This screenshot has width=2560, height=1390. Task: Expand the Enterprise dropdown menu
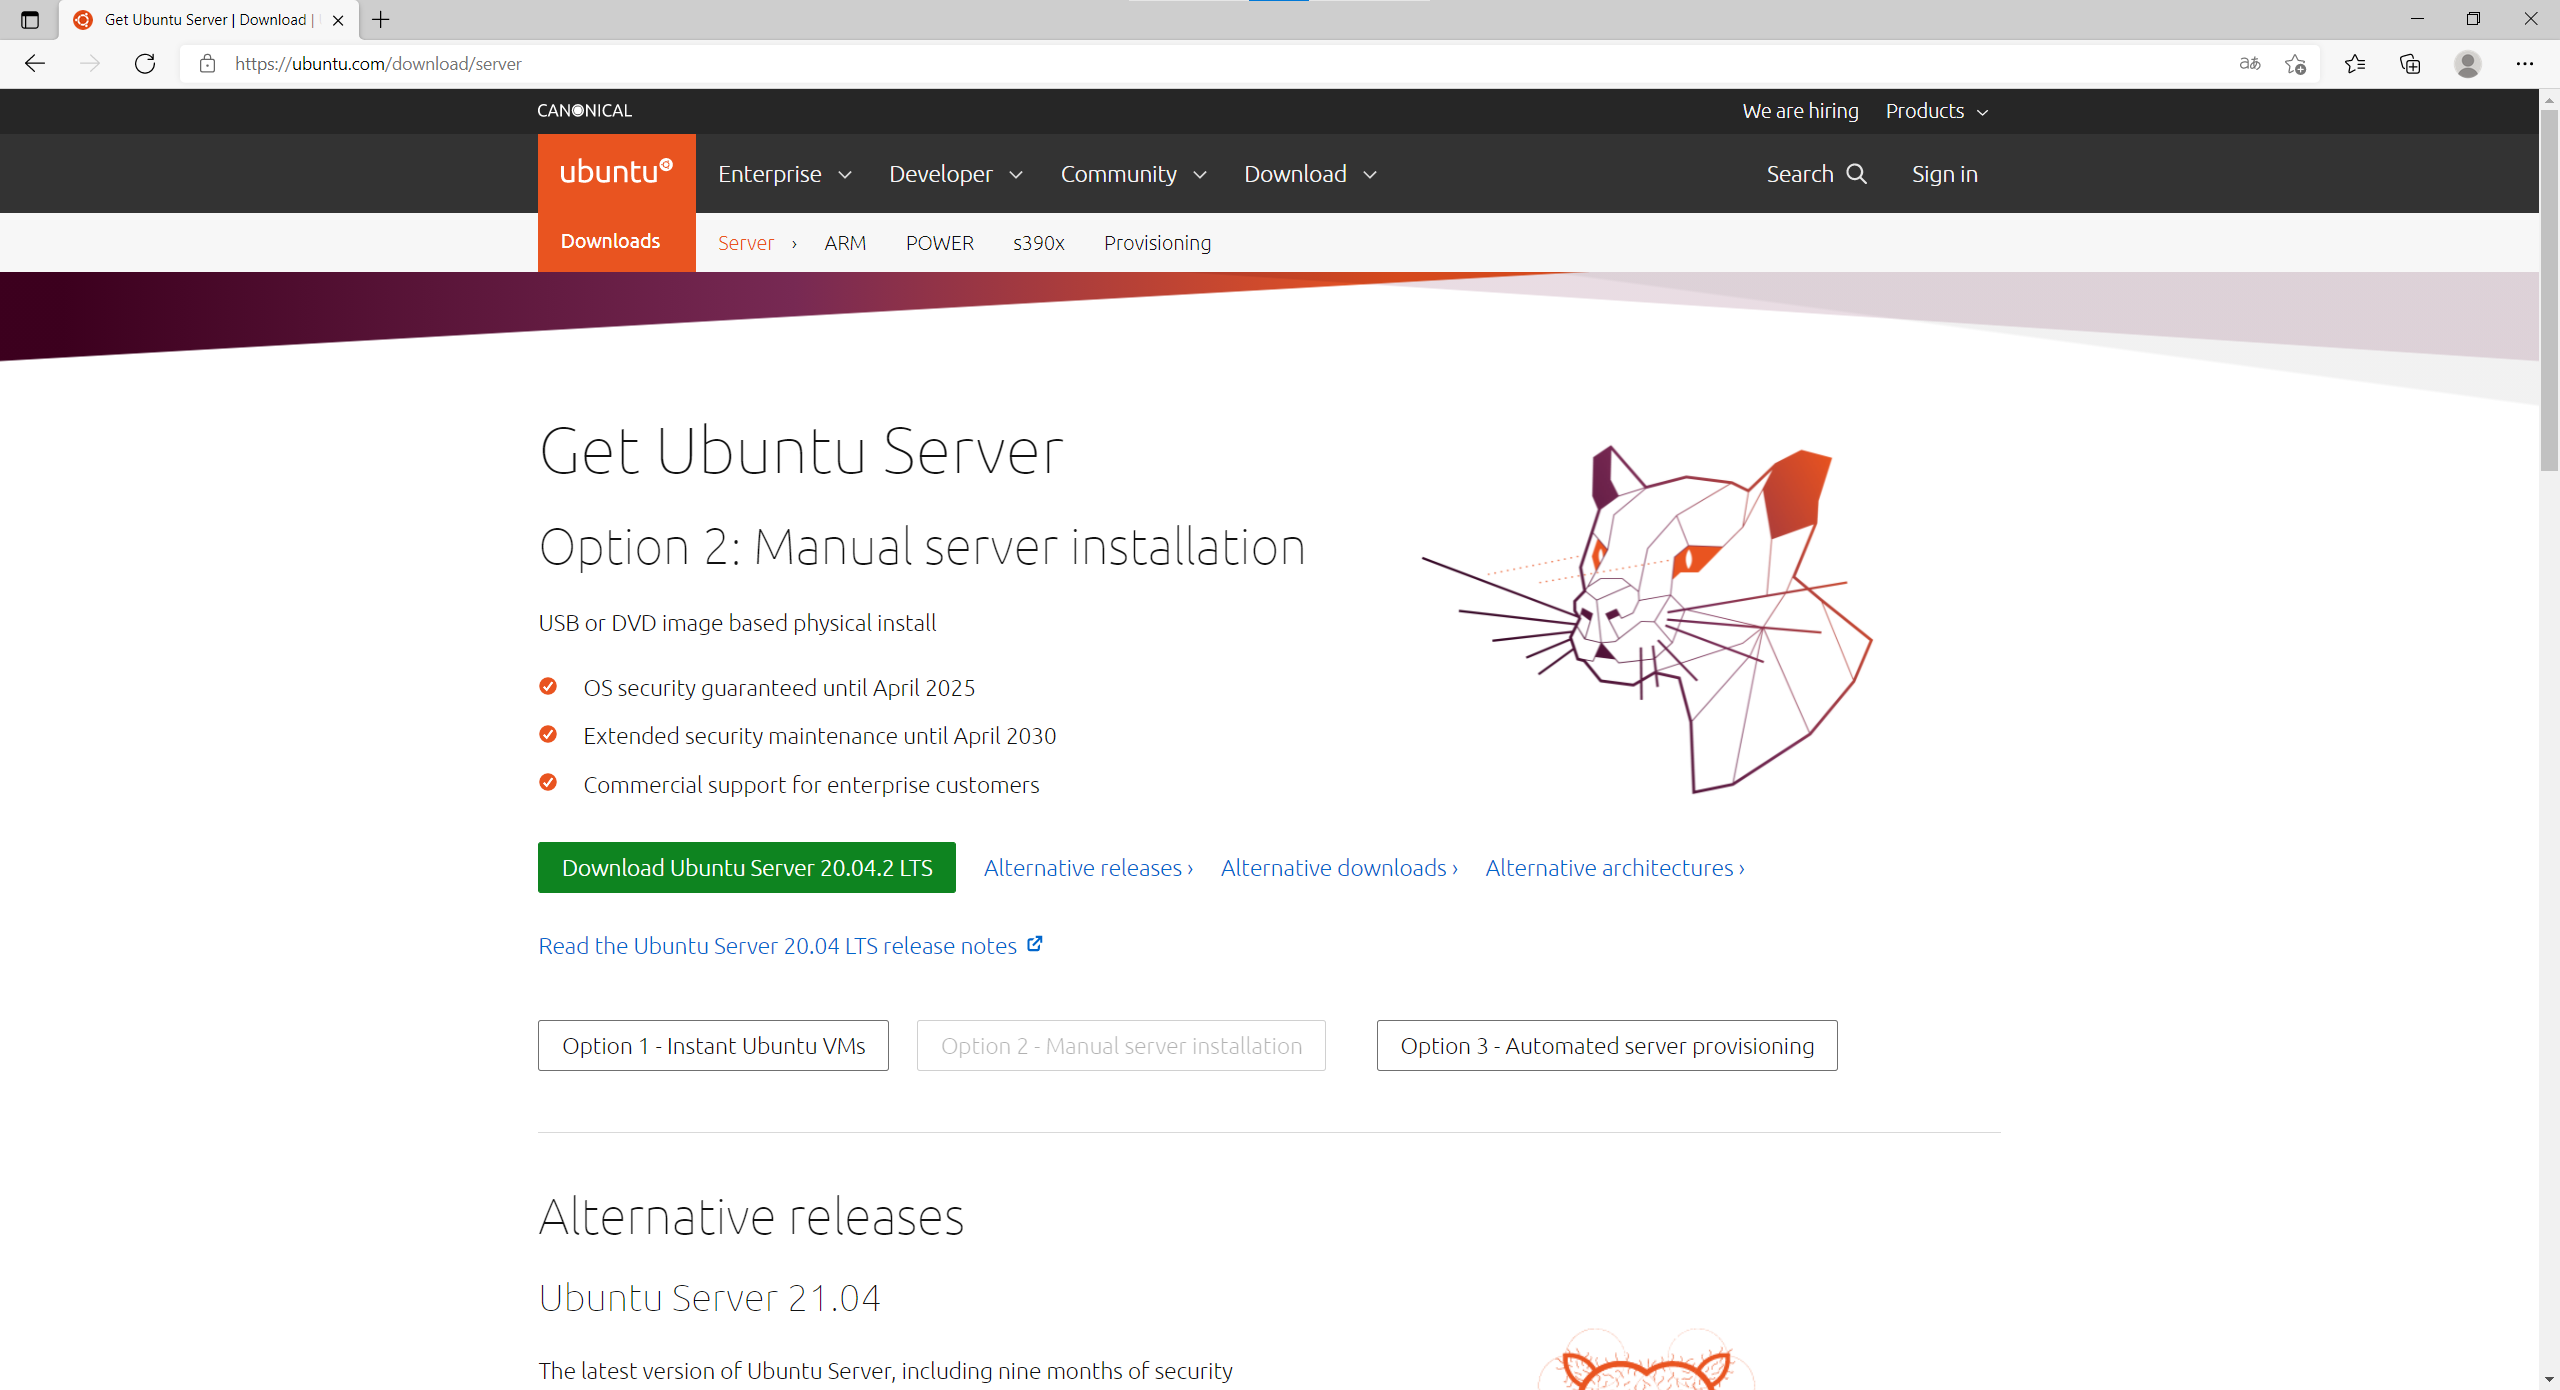(784, 174)
